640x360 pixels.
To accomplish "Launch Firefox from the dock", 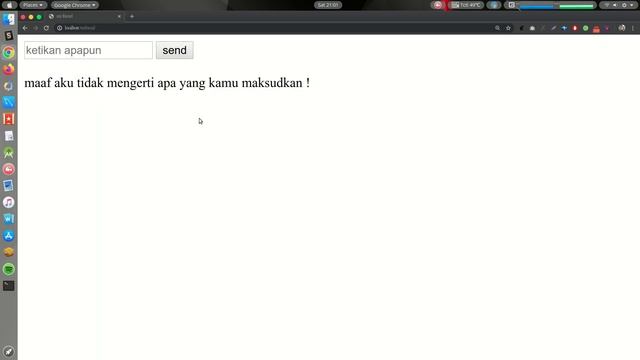I will click(9, 69).
